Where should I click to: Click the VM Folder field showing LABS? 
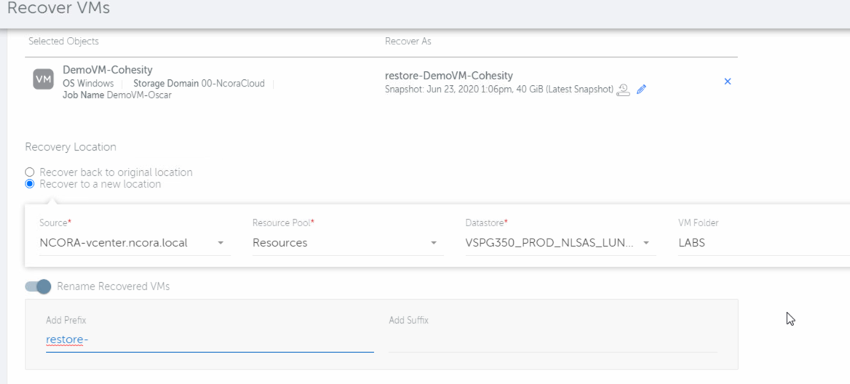coord(759,243)
